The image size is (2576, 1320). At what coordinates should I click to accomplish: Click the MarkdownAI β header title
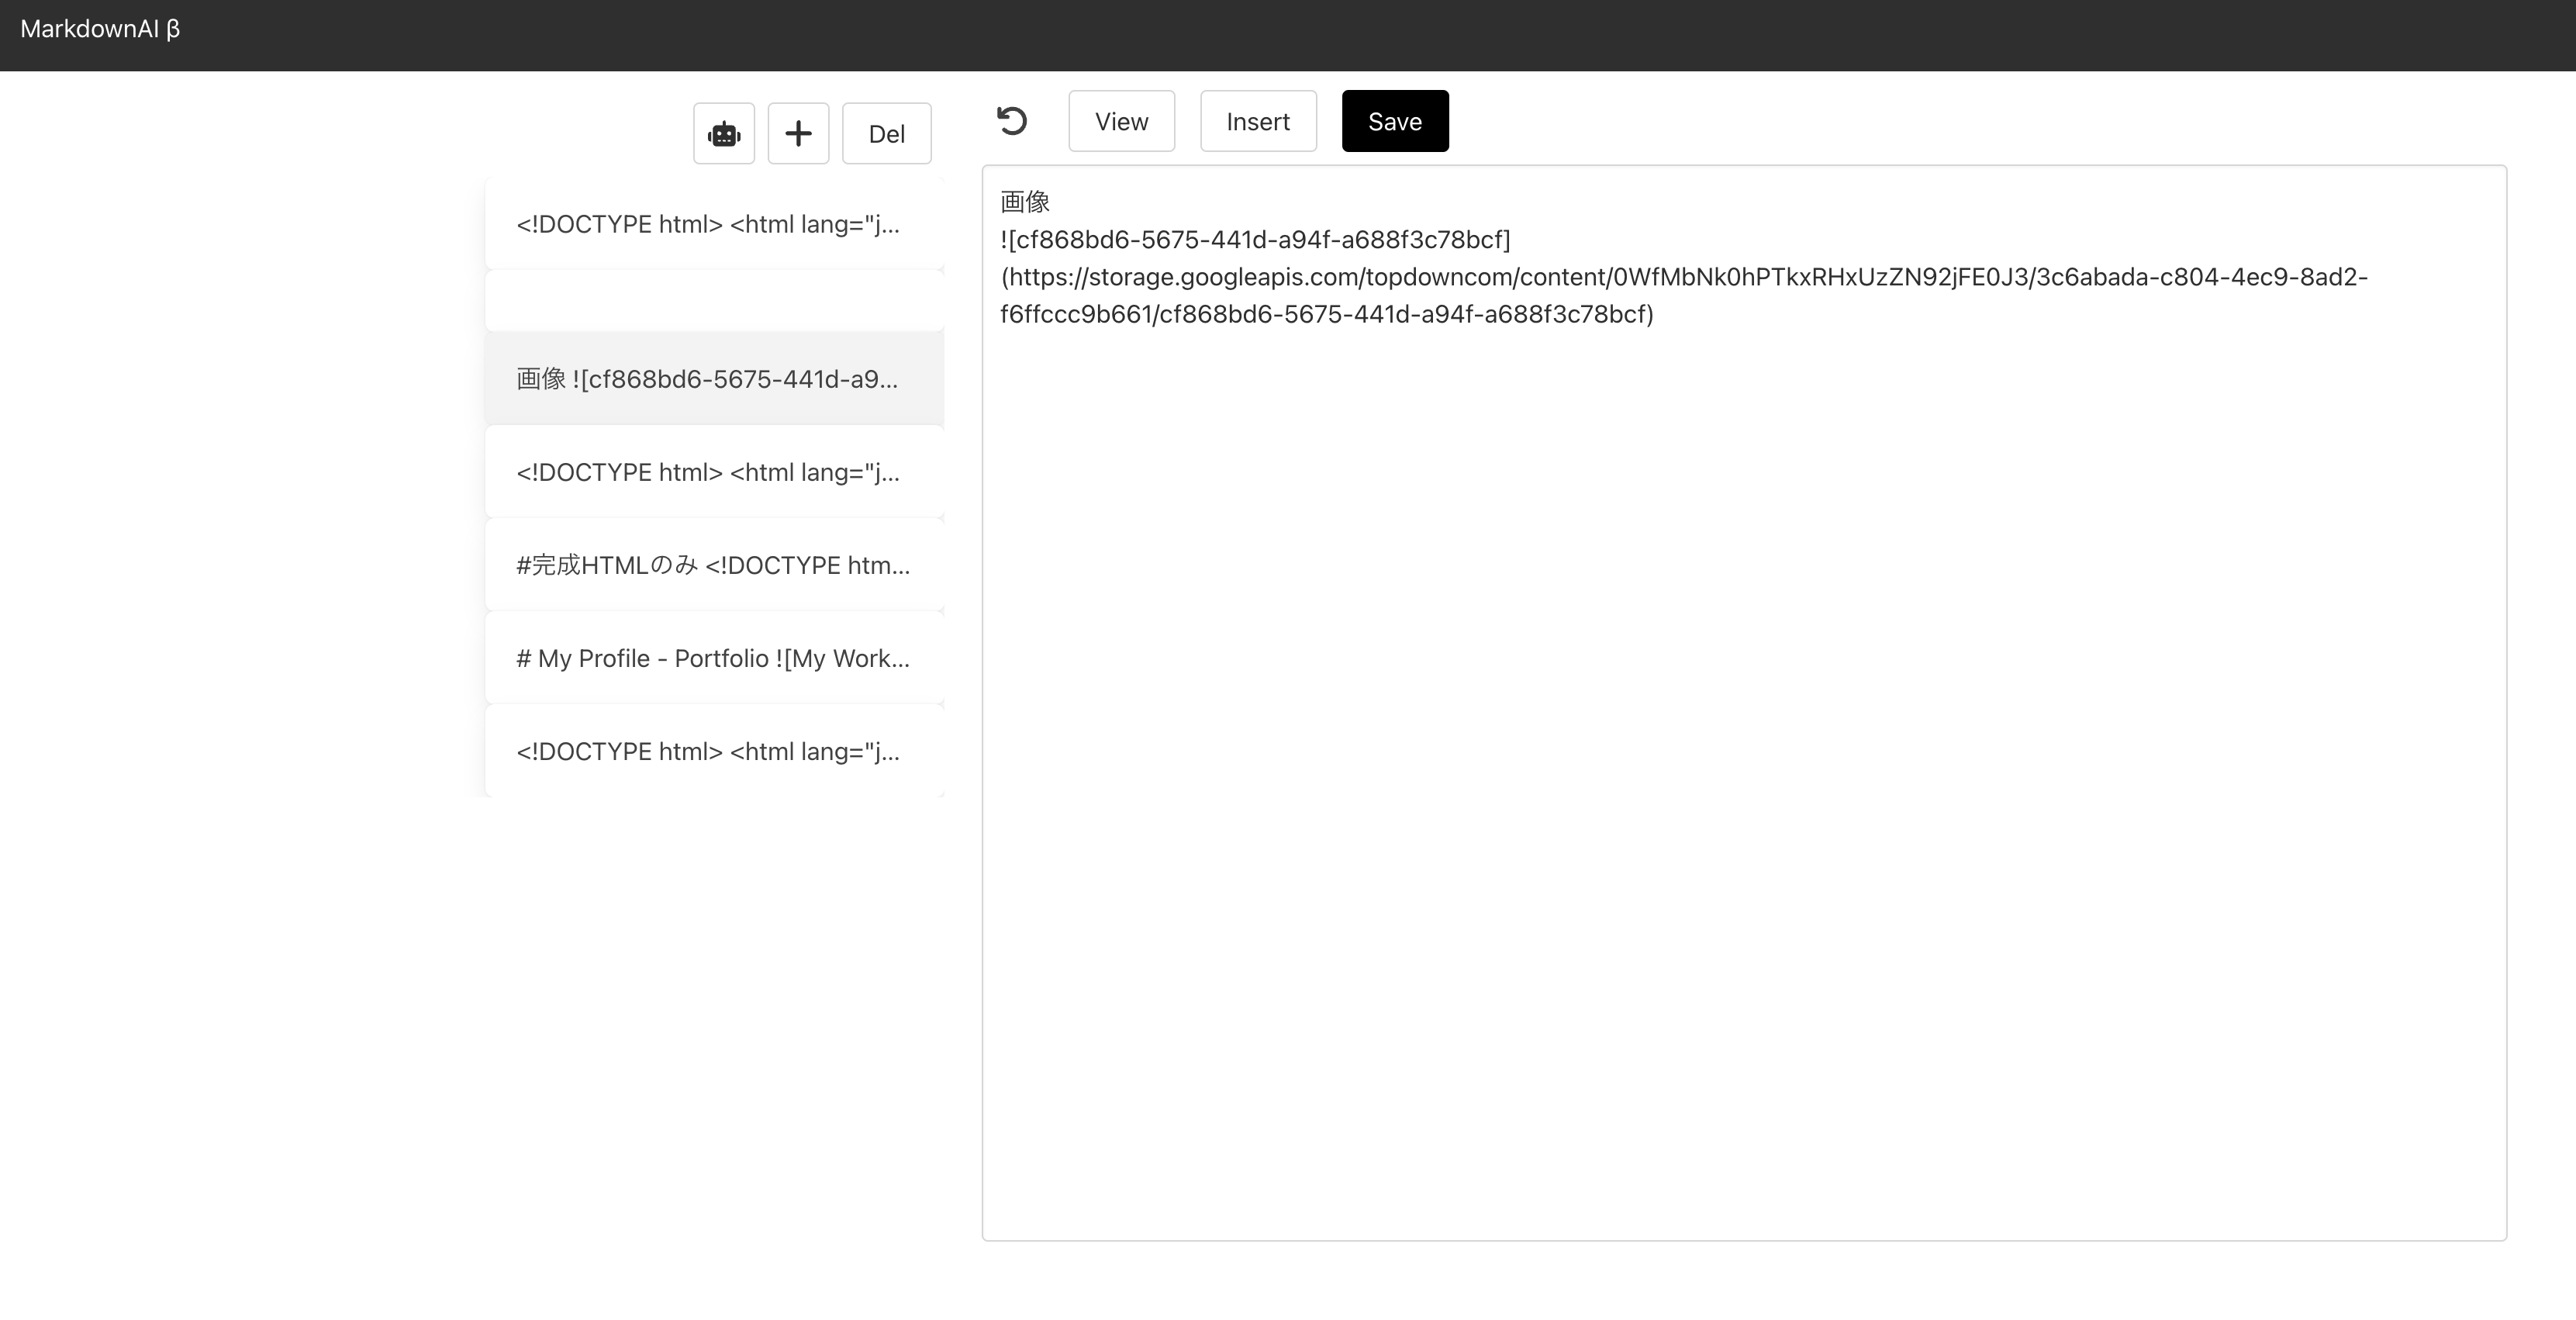pos(100,29)
